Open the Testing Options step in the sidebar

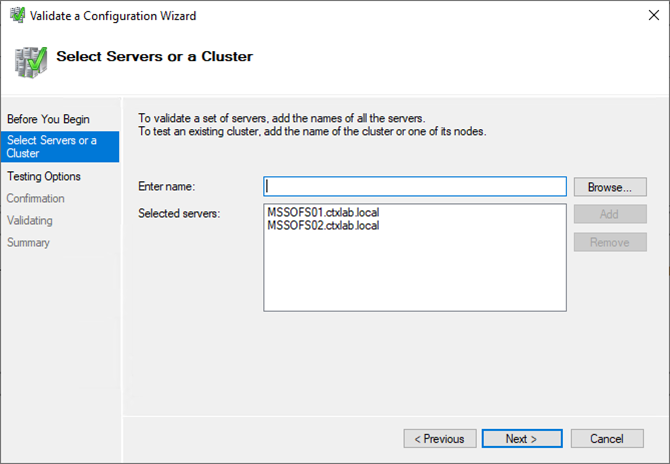click(44, 176)
